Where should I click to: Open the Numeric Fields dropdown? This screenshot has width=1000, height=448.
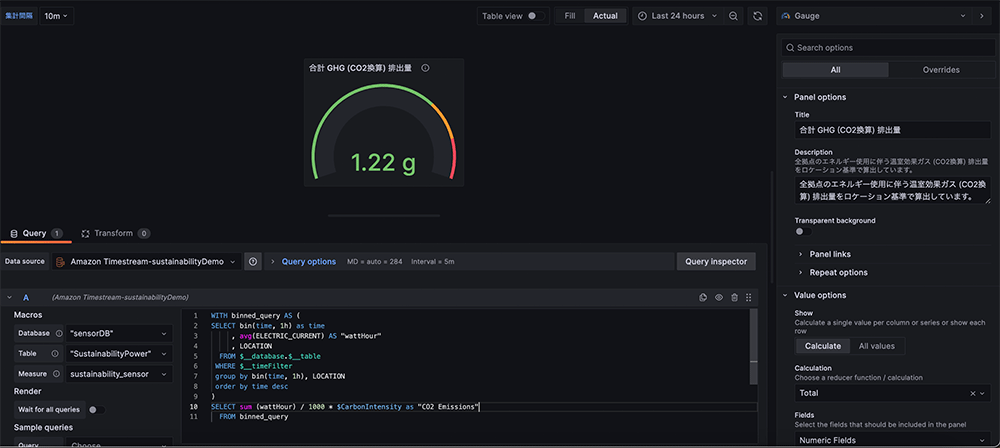pos(893,440)
